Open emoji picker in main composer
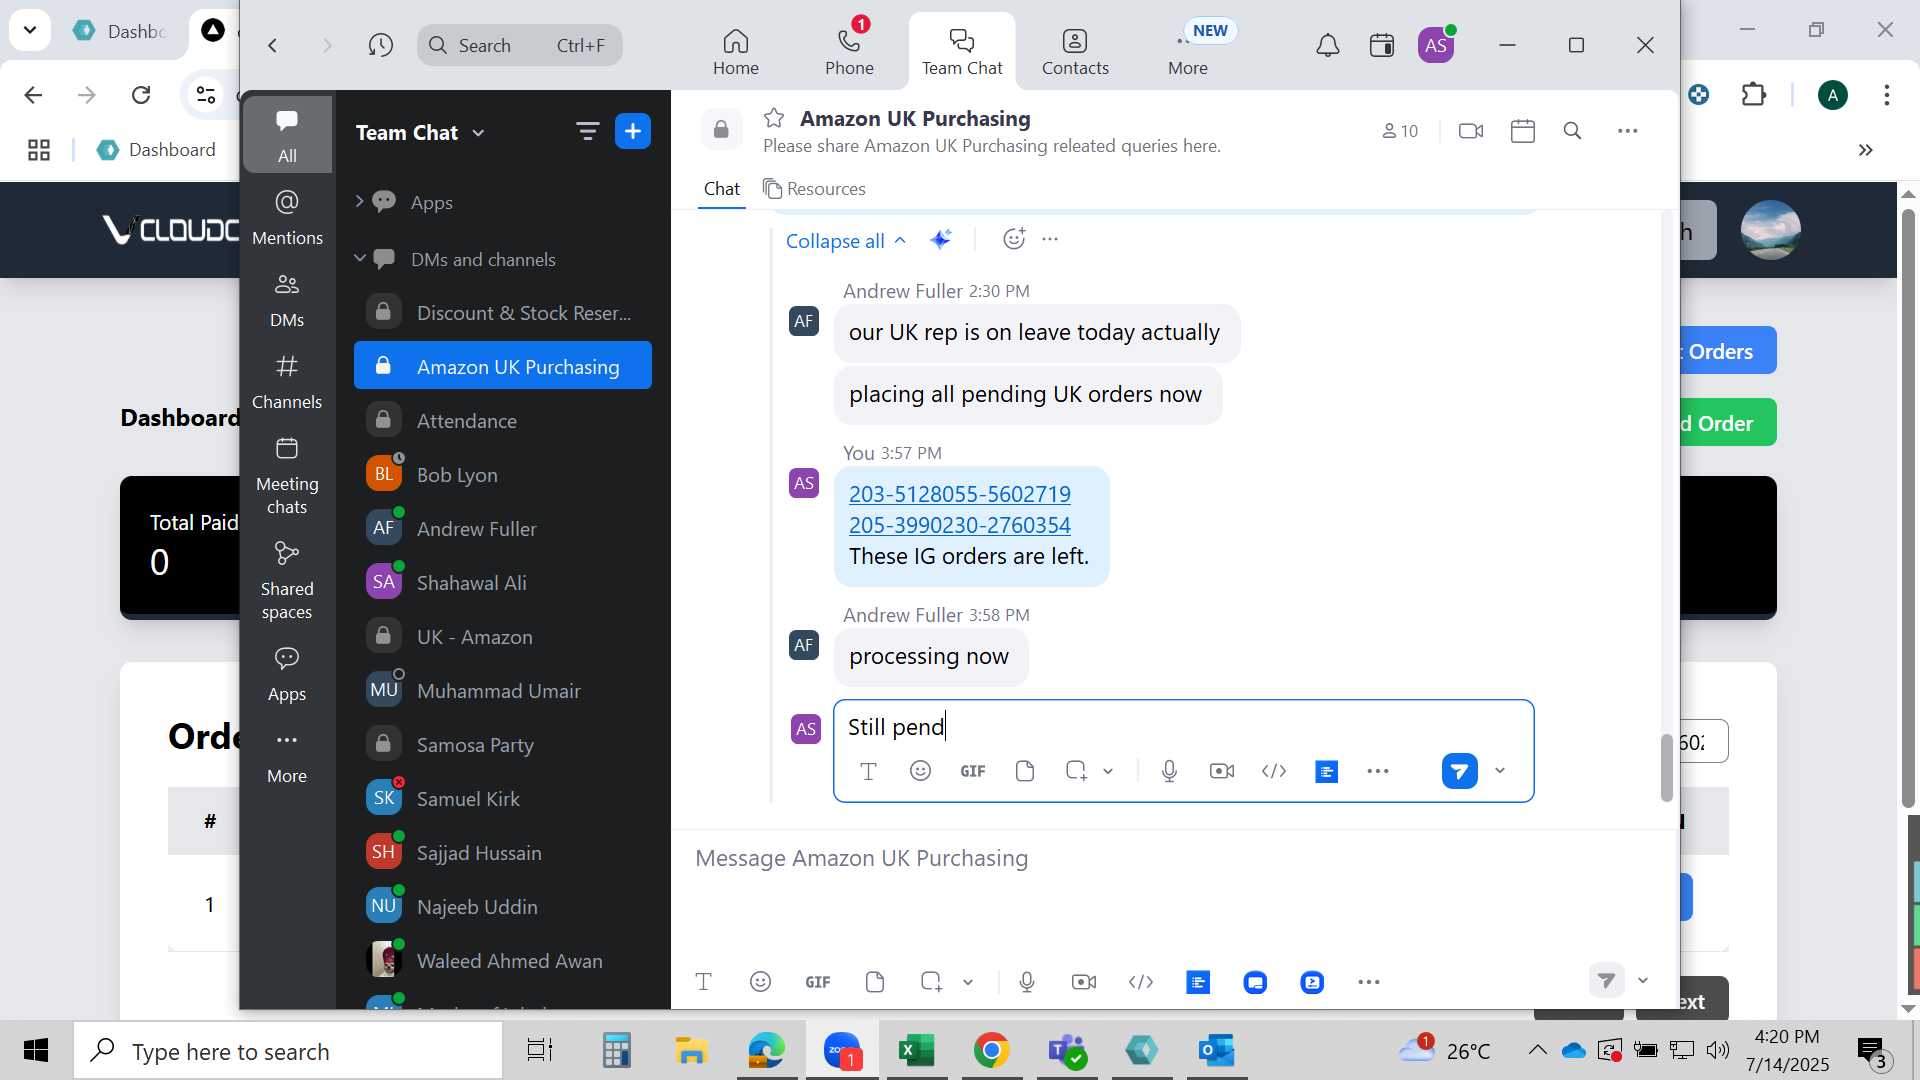 pyautogui.click(x=760, y=982)
